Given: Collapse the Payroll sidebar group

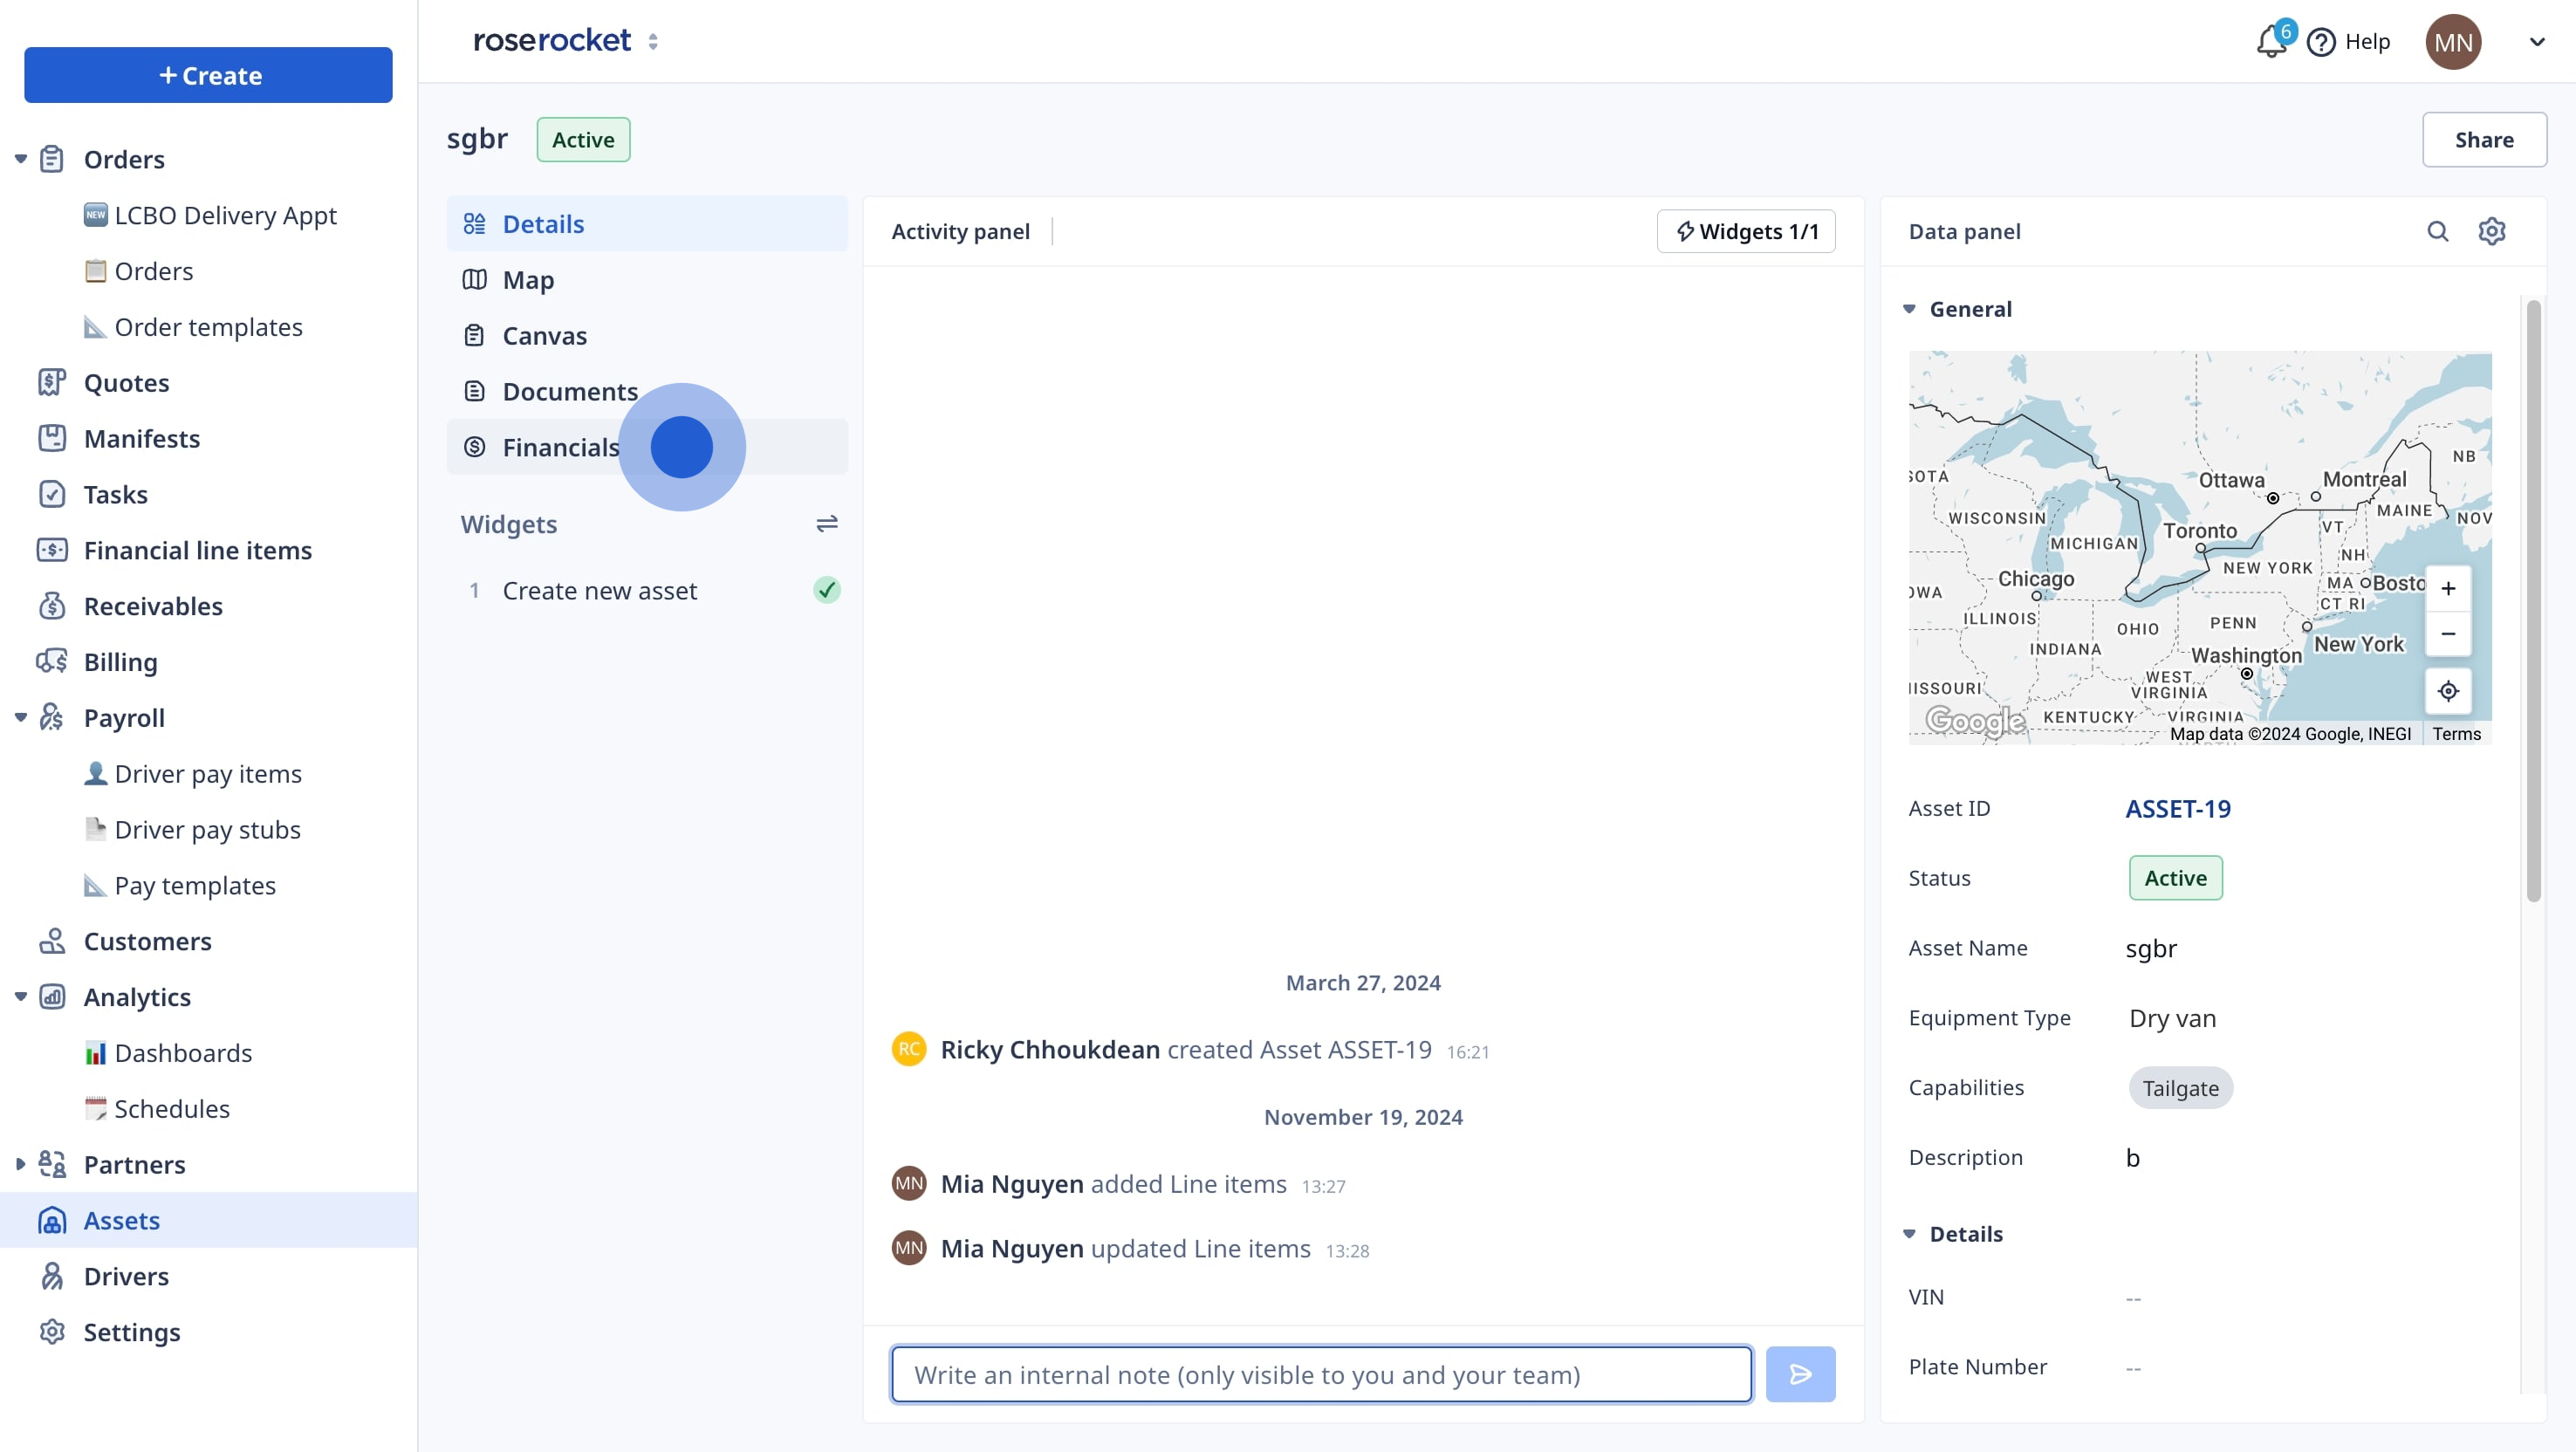Looking at the screenshot, I should [20, 717].
